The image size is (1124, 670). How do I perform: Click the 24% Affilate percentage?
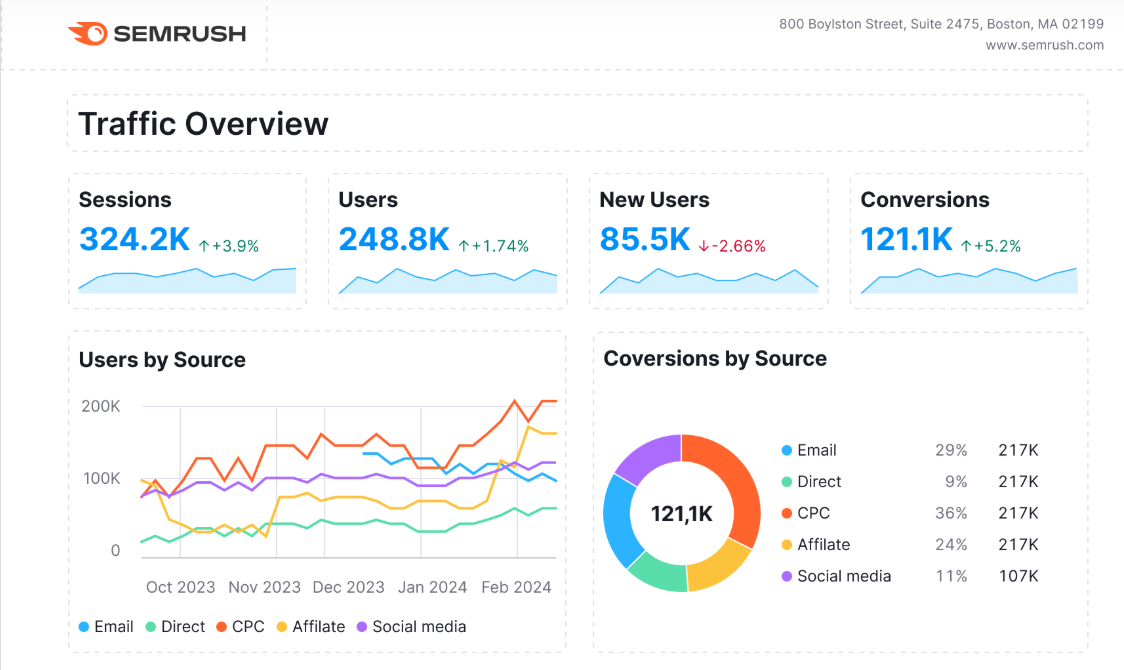tap(951, 545)
